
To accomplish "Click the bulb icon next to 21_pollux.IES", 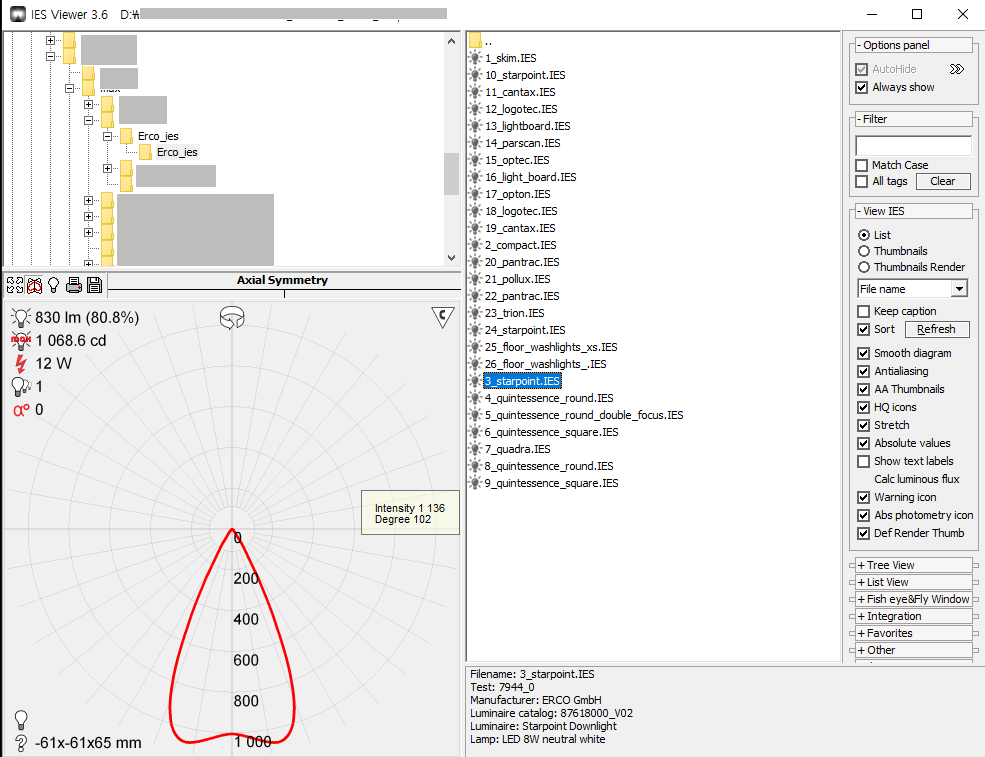I will [476, 279].
